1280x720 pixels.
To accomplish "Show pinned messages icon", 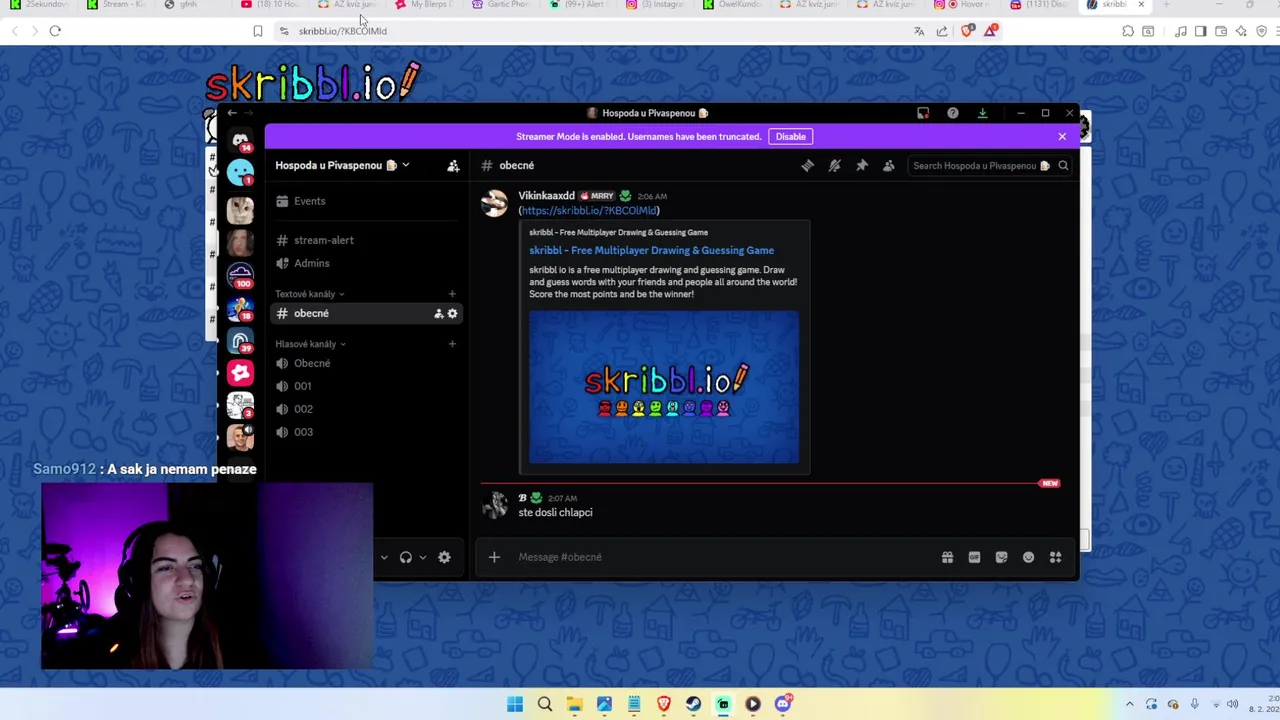I will 862,166.
